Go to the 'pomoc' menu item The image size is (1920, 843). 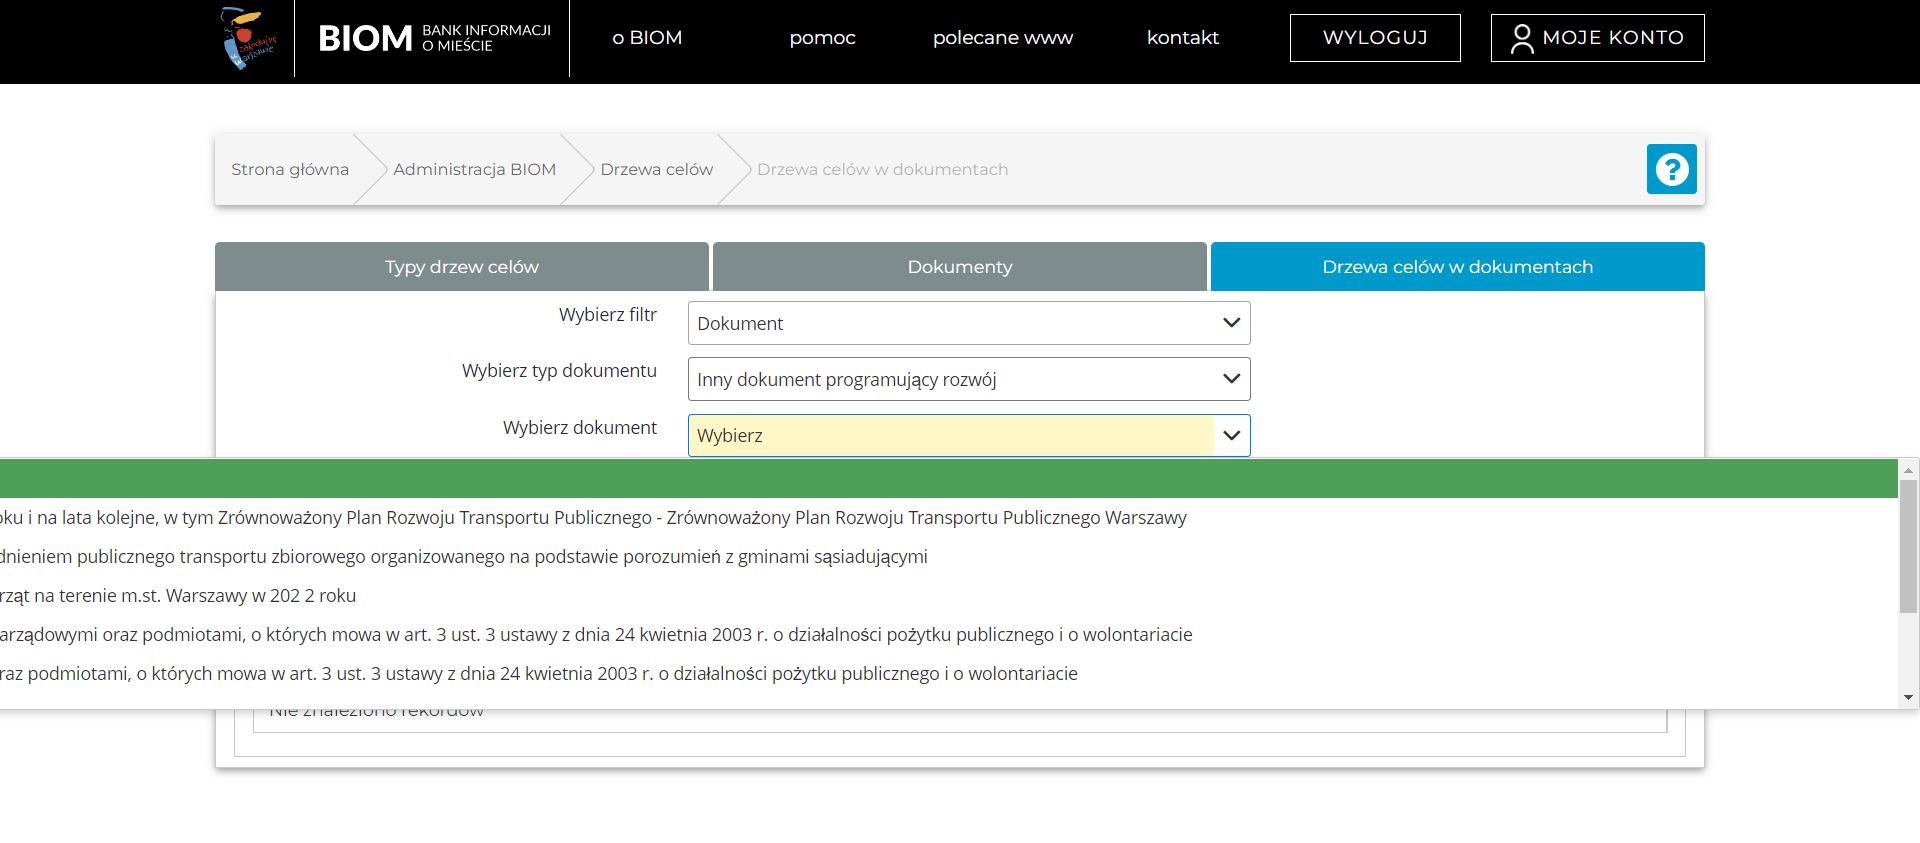pyautogui.click(x=822, y=38)
